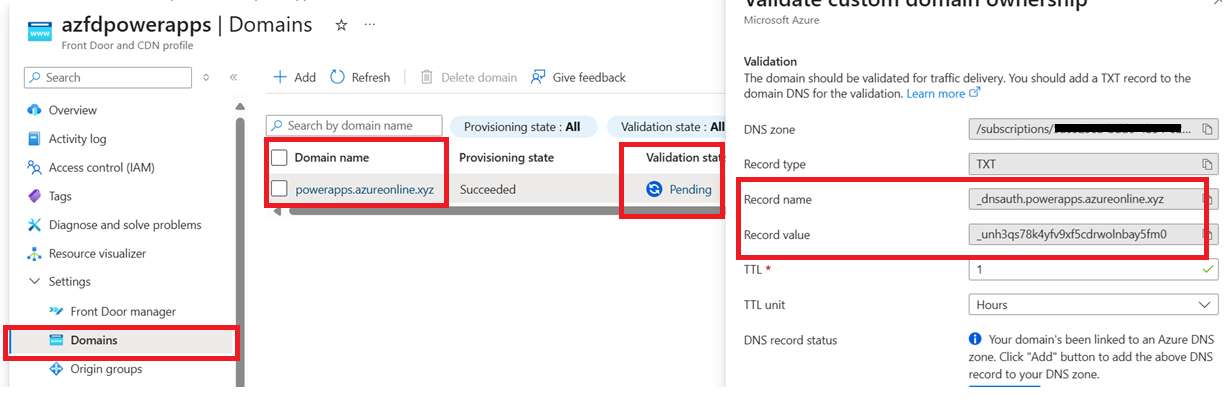1224x404 pixels.
Task: Favorite azfdpowerapps with the star icon
Action: (x=341, y=25)
